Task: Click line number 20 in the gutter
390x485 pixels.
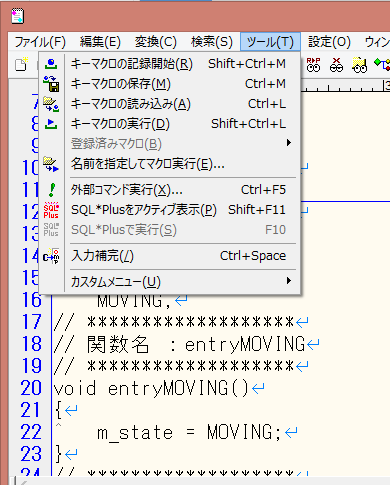Action: pos(31,388)
